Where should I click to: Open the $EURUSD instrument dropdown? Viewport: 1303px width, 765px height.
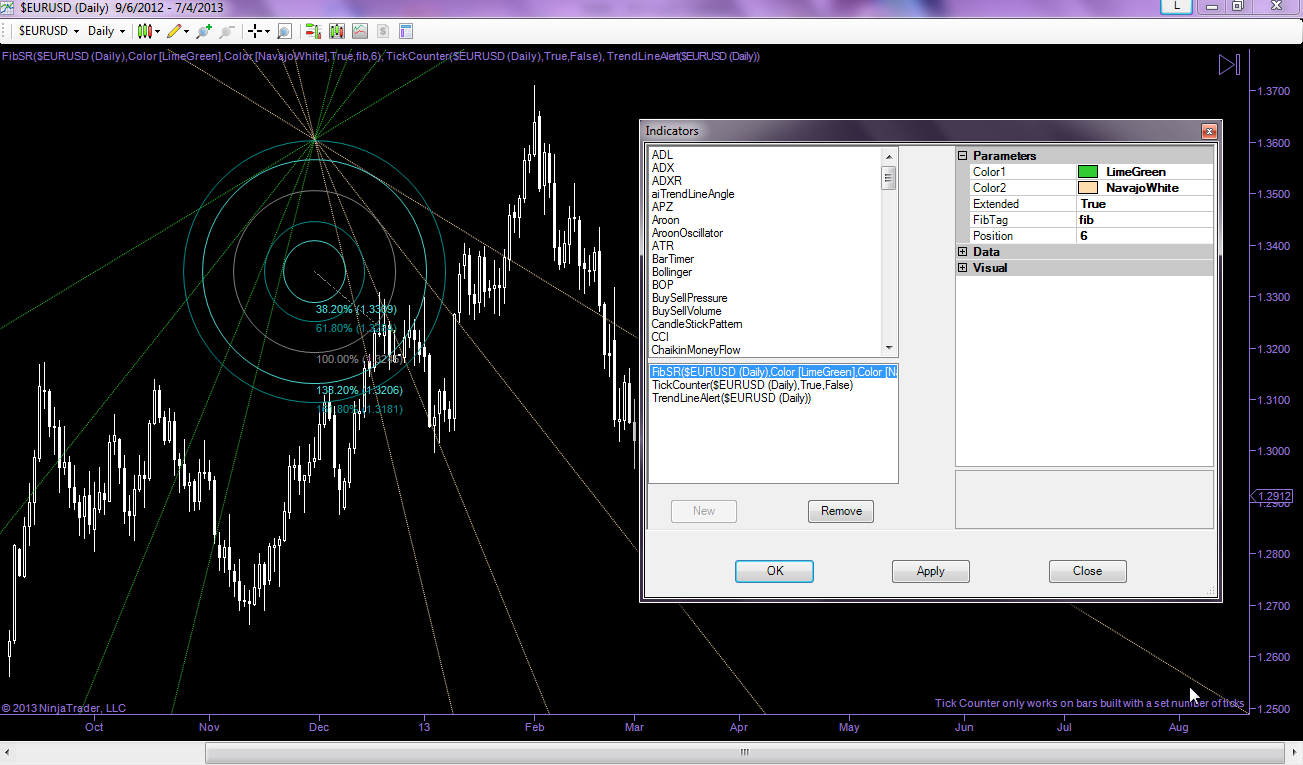click(x=48, y=31)
